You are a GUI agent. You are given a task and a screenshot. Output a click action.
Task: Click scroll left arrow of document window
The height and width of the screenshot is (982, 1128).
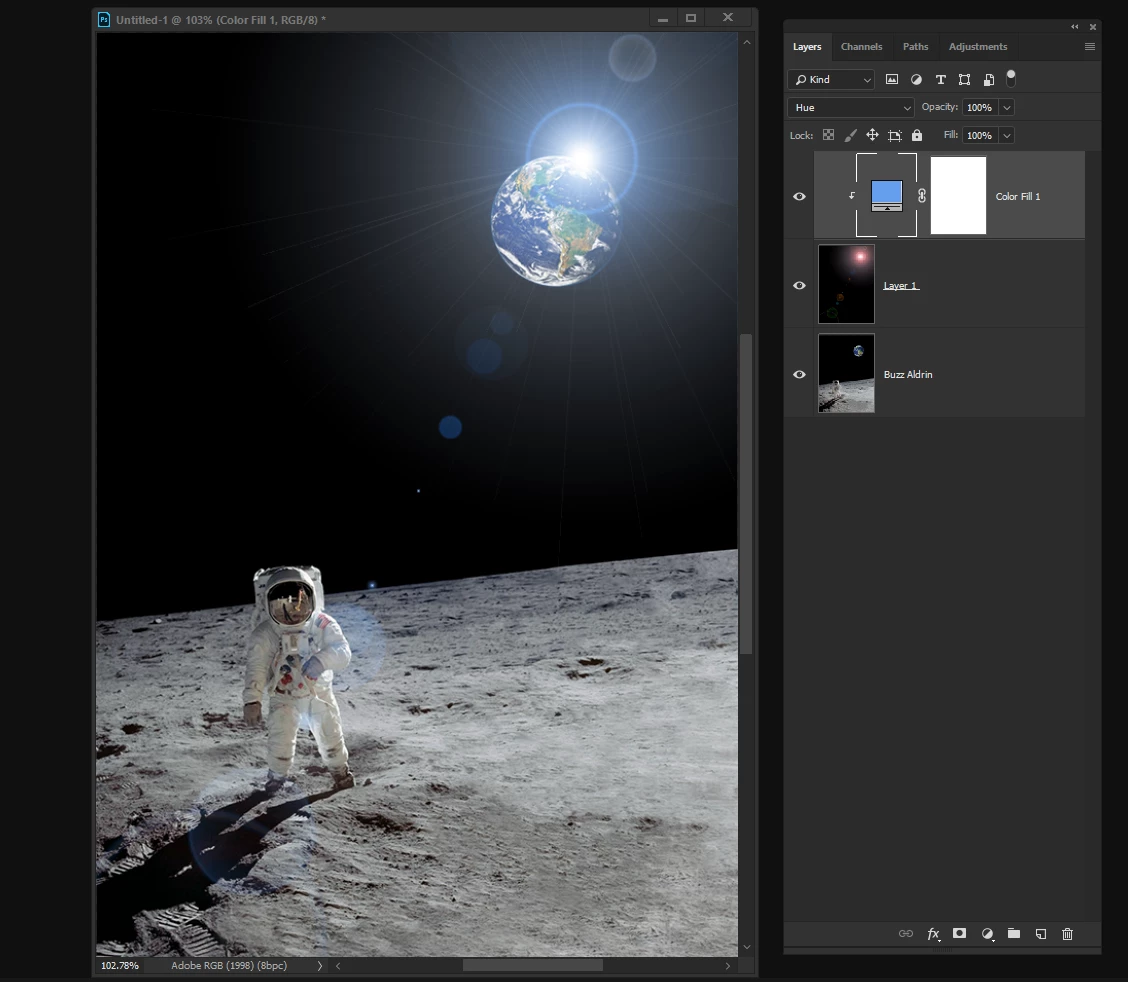338,965
